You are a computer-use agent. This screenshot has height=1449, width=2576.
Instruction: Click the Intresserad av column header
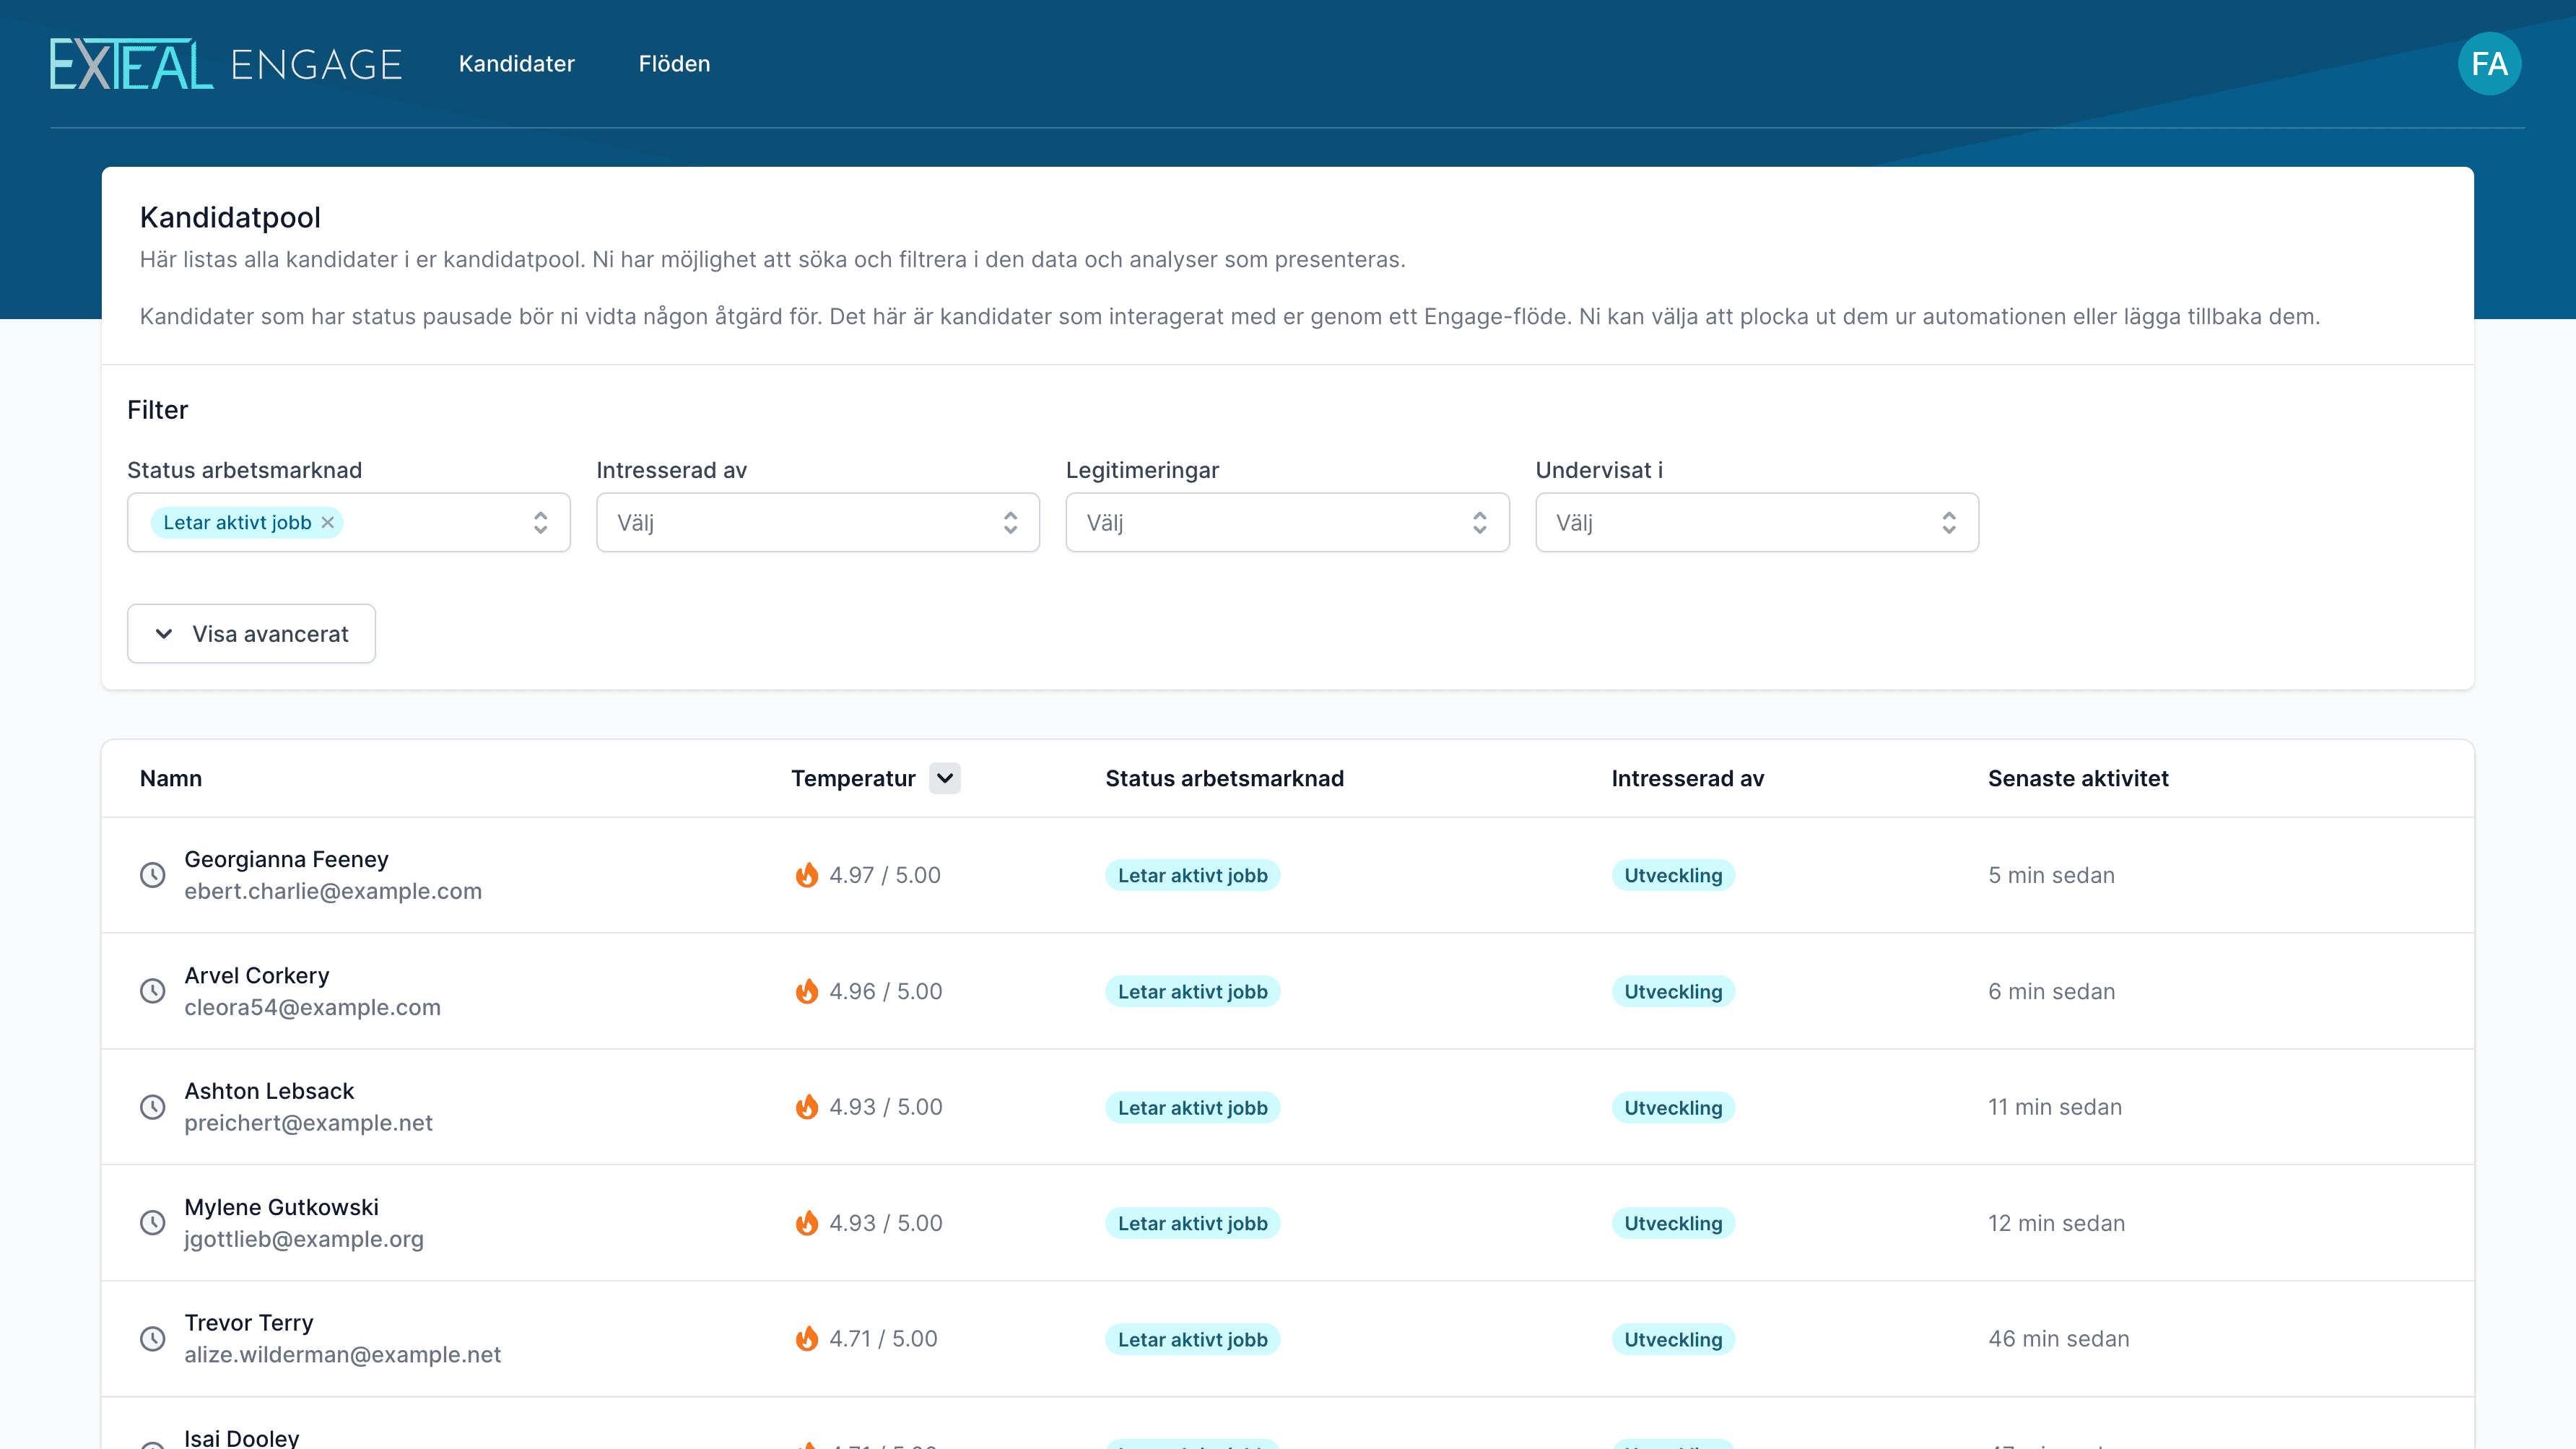1687,778
